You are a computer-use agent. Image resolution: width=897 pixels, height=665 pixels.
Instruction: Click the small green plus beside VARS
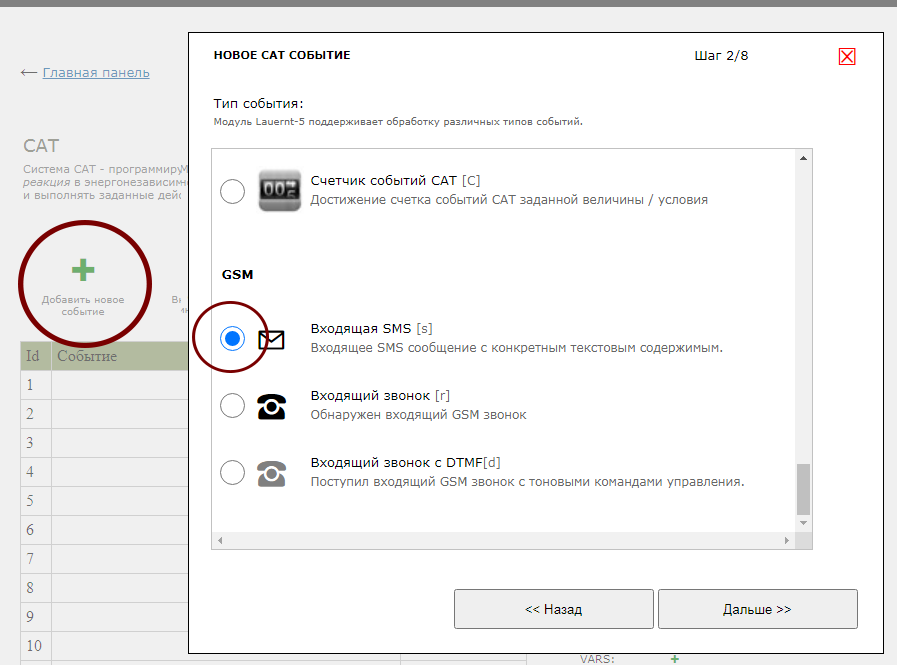pyautogui.click(x=674, y=659)
